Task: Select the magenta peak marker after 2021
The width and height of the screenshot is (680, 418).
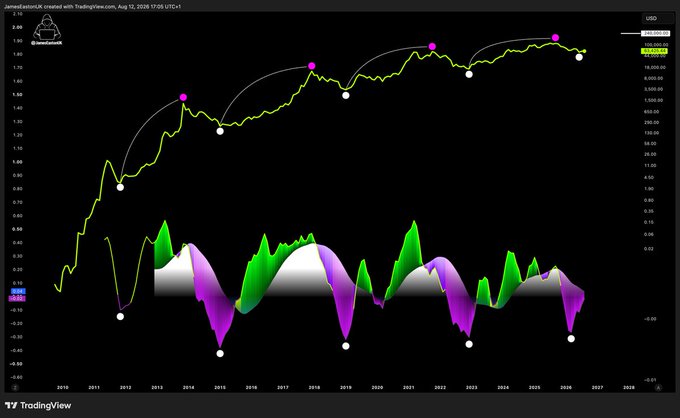Action: (432, 46)
